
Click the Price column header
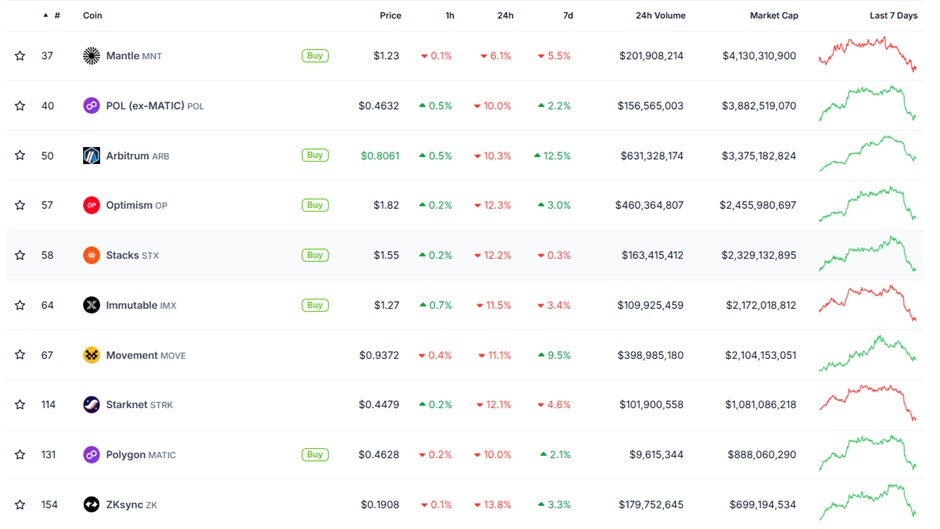[390, 16]
